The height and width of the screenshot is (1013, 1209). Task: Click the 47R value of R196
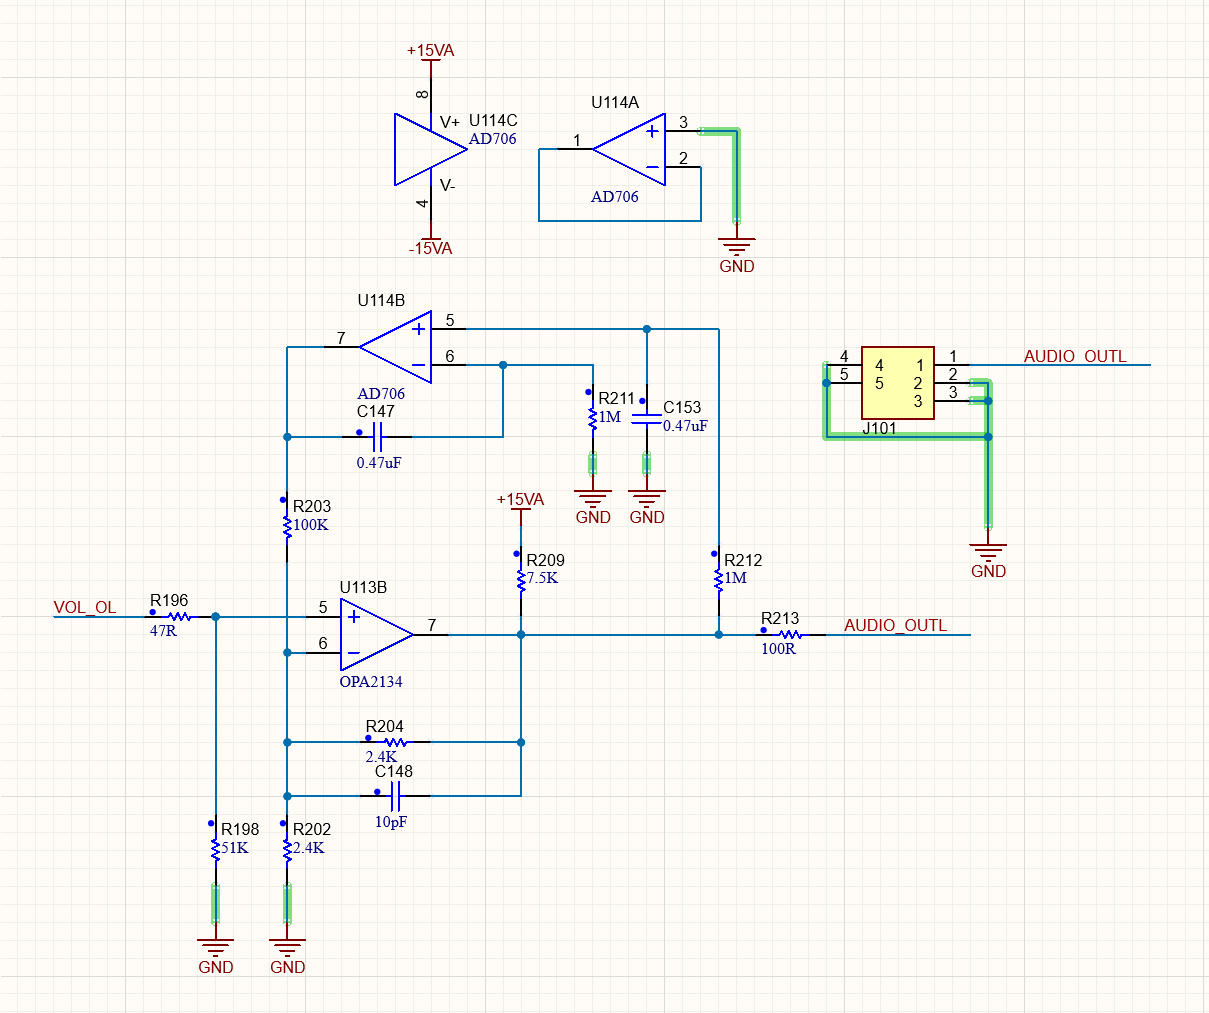tap(163, 631)
